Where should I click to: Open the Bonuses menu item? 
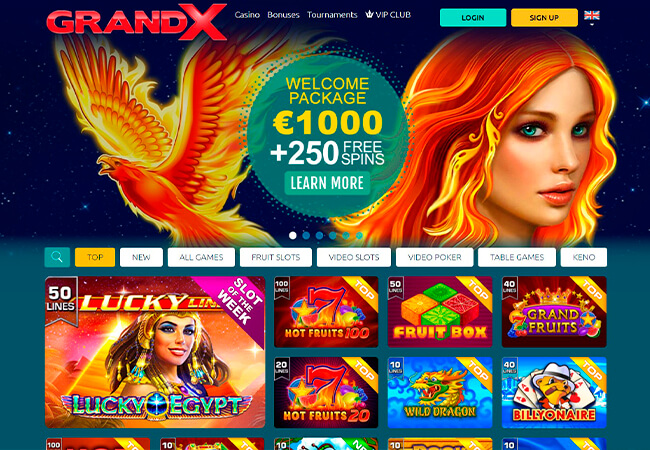click(283, 15)
